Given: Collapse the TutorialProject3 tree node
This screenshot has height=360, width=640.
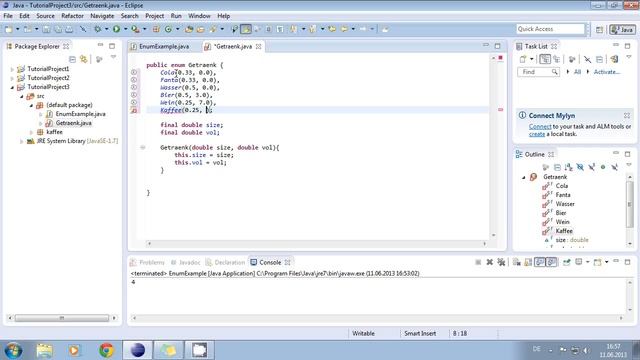Looking at the screenshot, I should pos(12,87).
